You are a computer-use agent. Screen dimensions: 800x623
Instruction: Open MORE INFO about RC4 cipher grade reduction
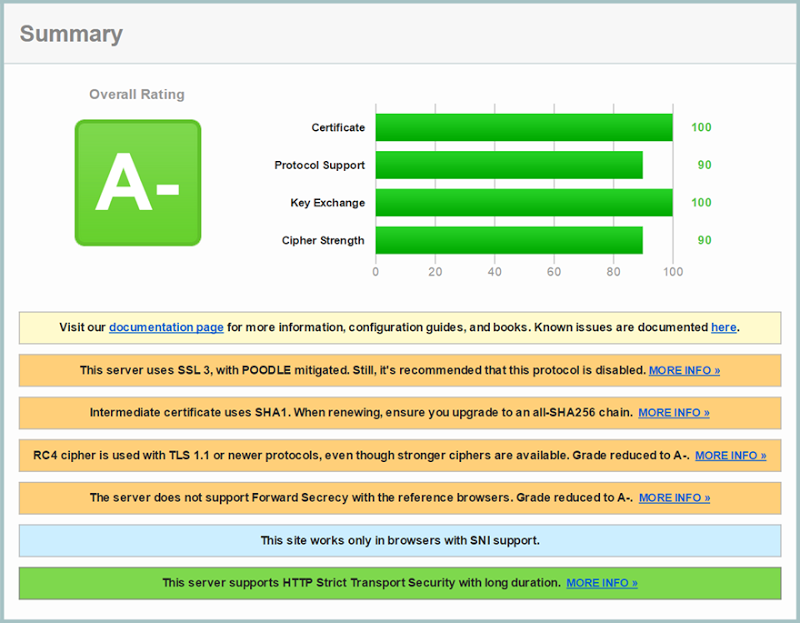730,455
